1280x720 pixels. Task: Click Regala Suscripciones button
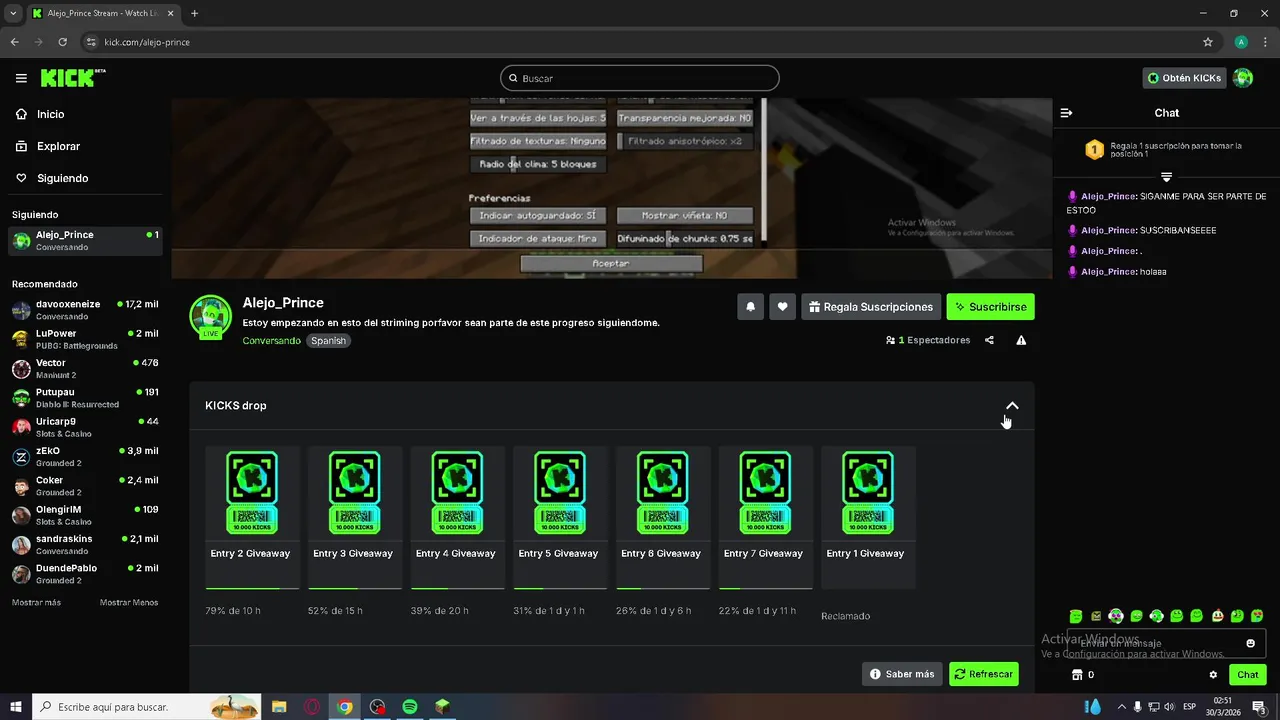(871, 307)
